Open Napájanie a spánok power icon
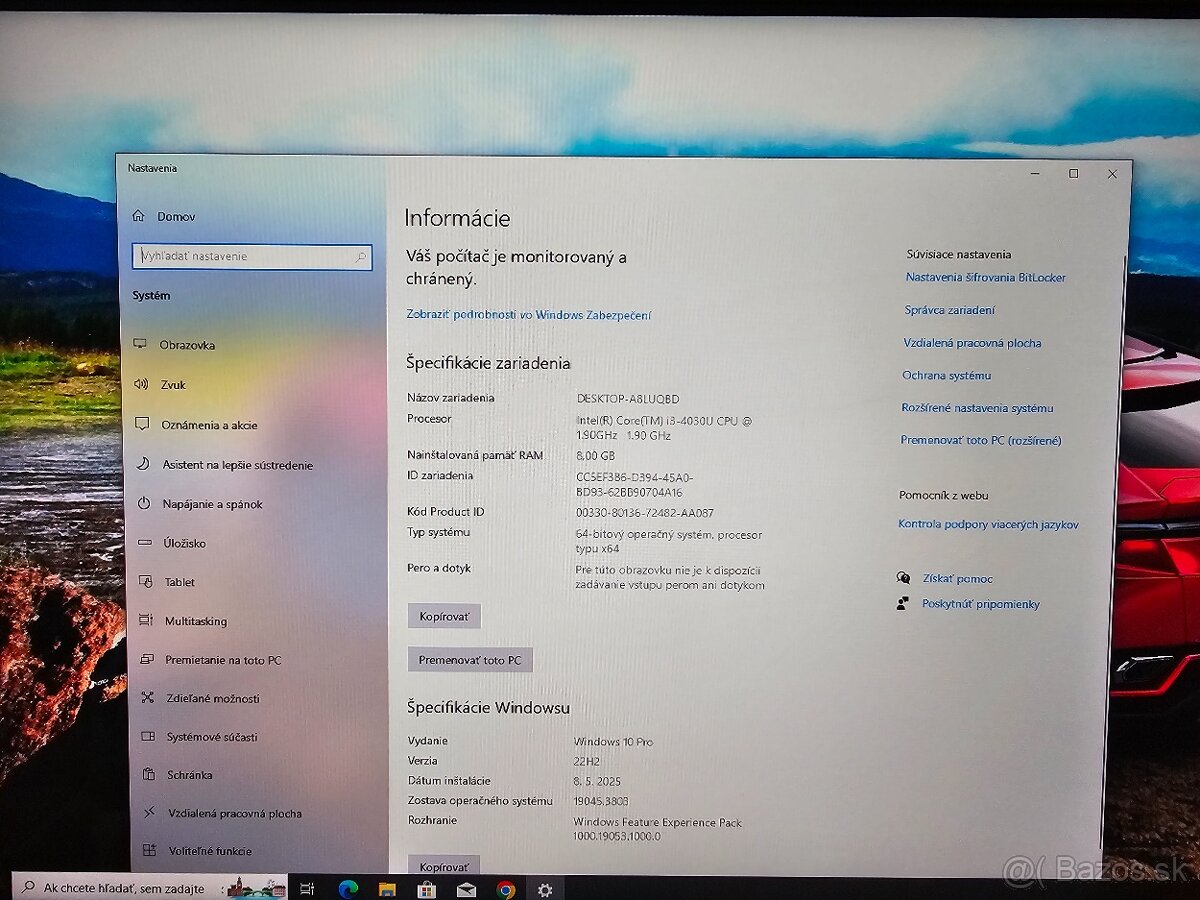This screenshot has height=900, width=1200. (x=144, y=504)
